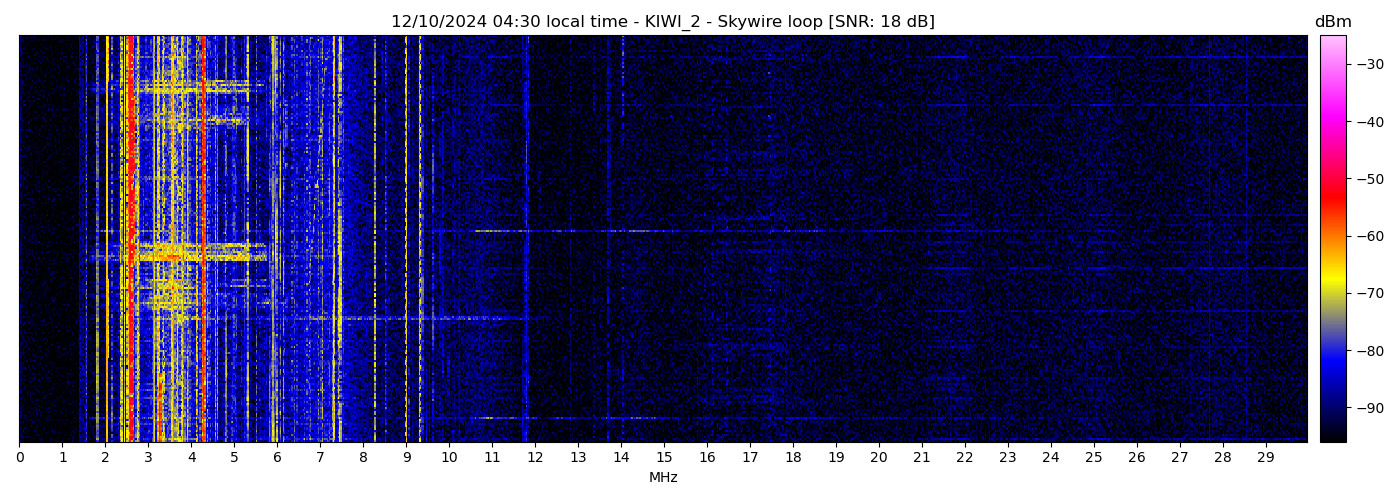Click the plot title with the KIWI_2 text

click(x=662, y=22)
